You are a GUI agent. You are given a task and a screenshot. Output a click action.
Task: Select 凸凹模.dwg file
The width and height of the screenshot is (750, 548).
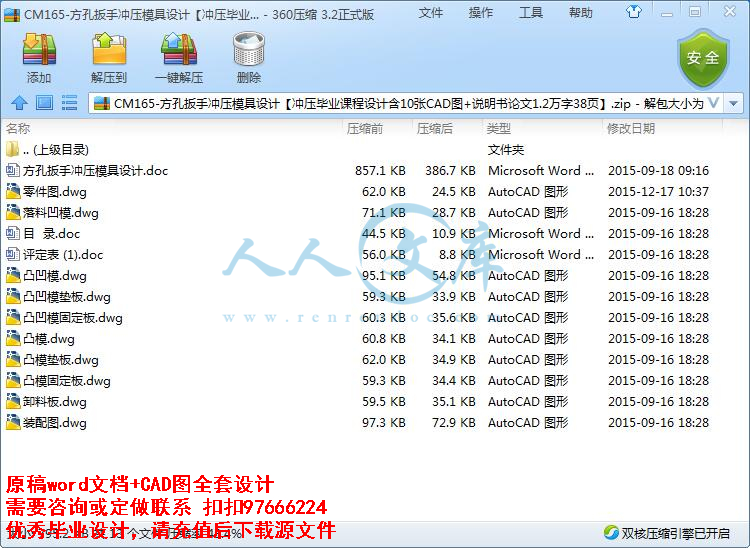click(x=359, y=276)
